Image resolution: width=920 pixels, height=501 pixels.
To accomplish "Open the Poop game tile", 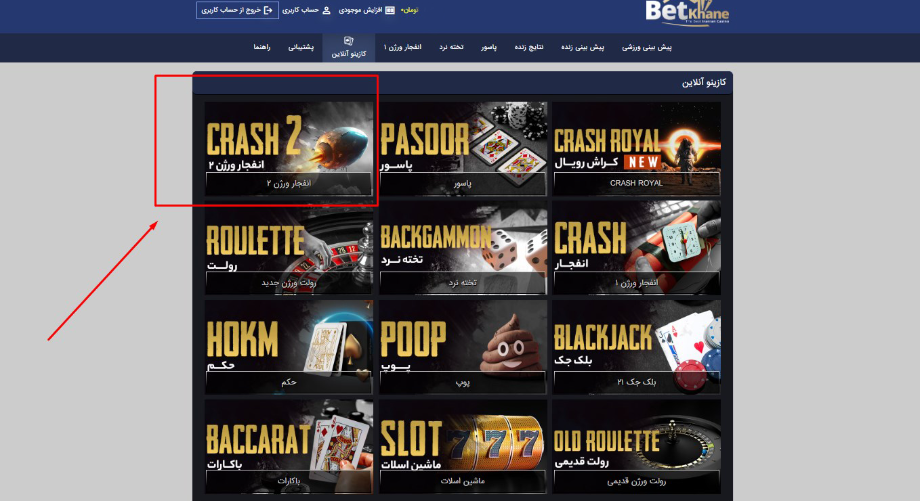I will [x=462, y=347].
